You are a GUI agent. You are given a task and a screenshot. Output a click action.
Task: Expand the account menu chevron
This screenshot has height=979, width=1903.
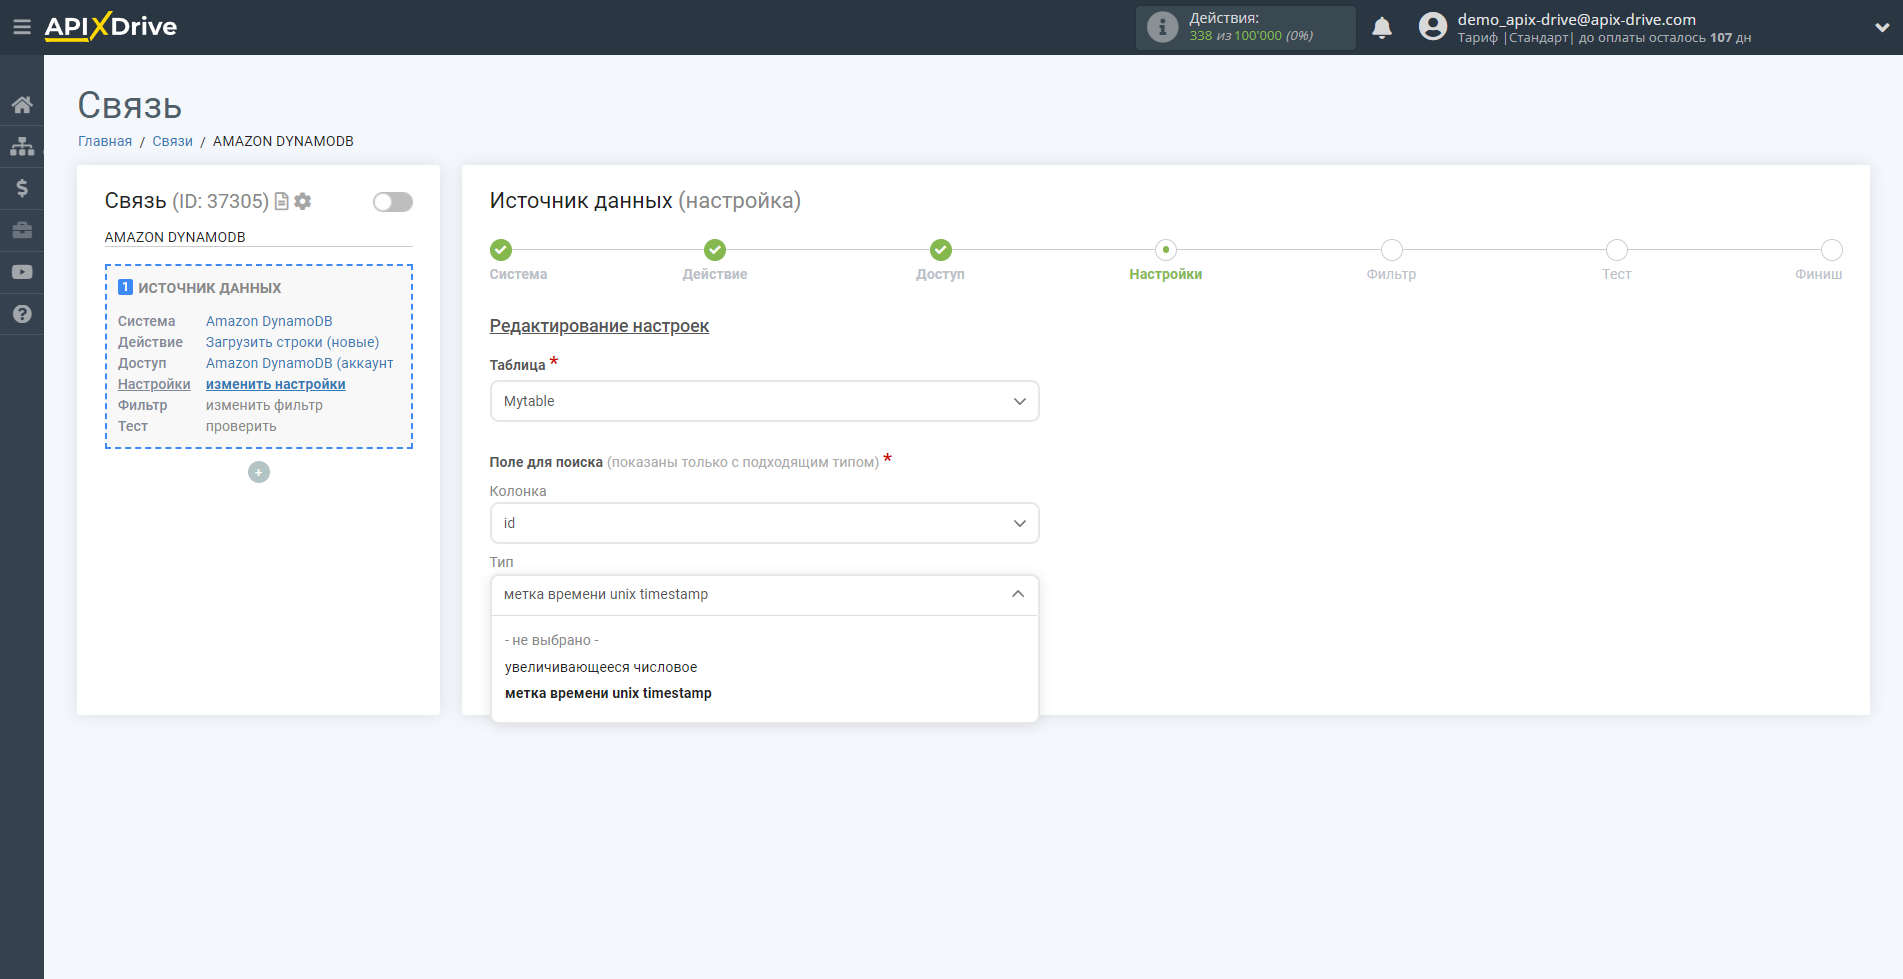click(1882, 28)
